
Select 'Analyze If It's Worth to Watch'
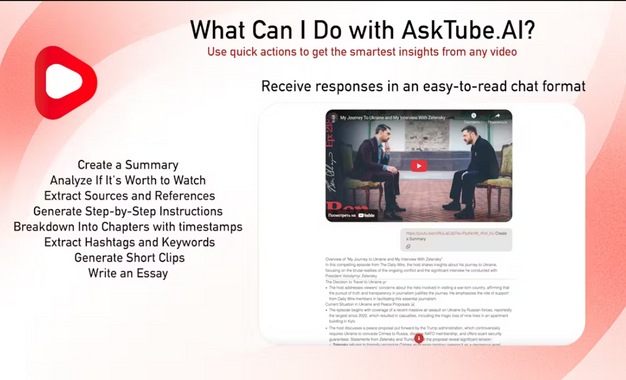[128, 180]
